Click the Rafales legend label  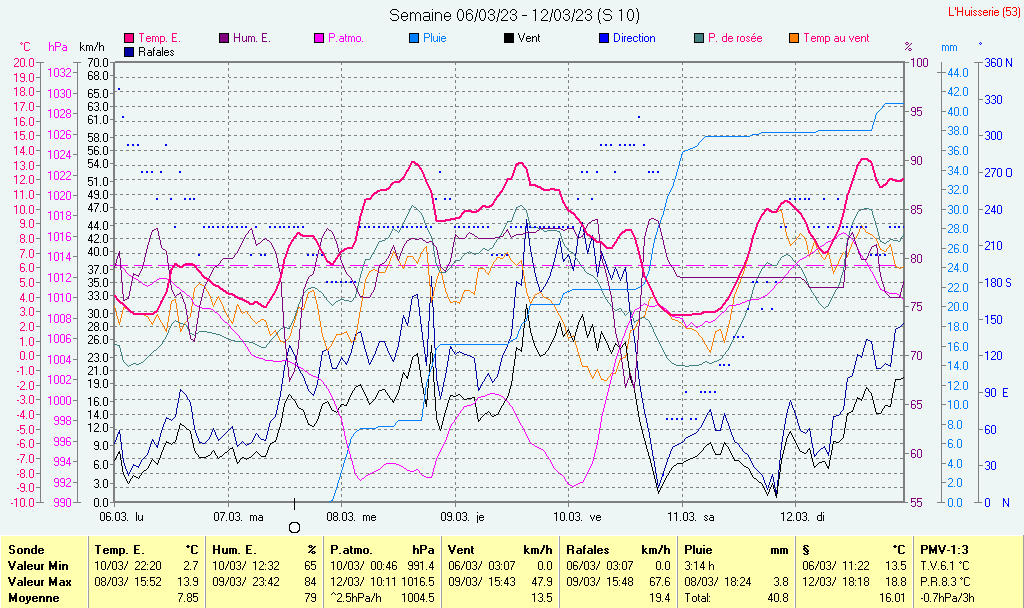[x=156, y=52]
